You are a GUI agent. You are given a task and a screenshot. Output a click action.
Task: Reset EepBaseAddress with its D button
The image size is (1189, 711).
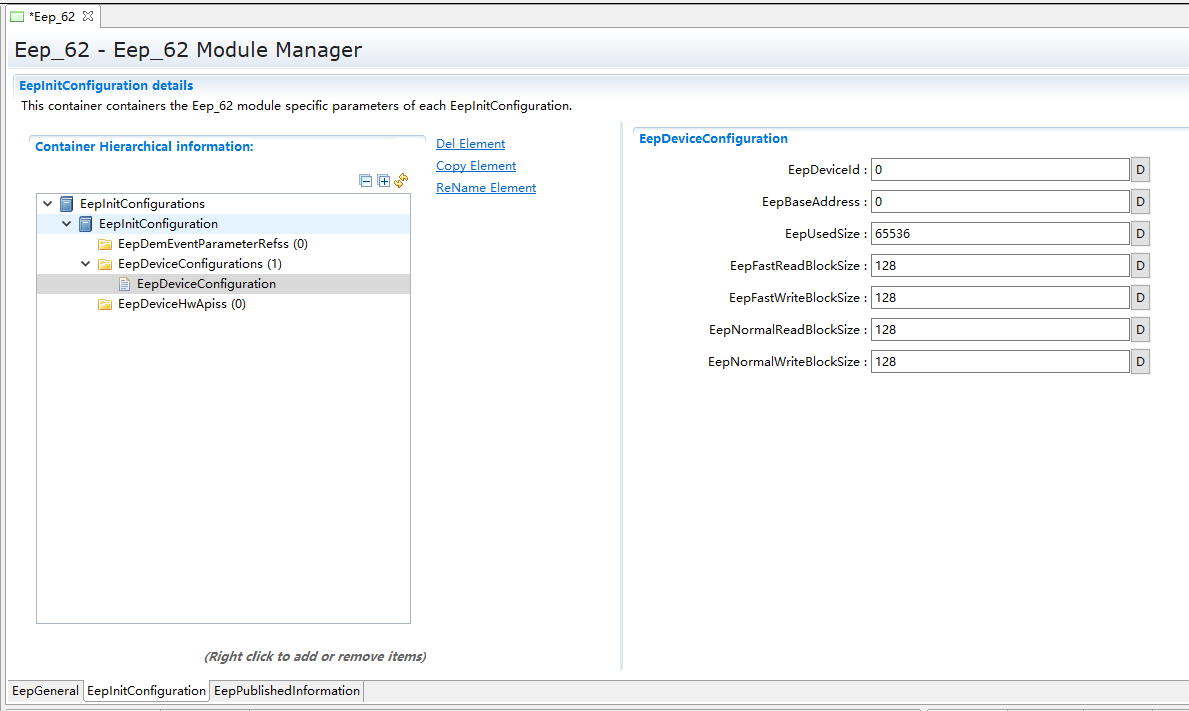click(x=1140, y=202)
